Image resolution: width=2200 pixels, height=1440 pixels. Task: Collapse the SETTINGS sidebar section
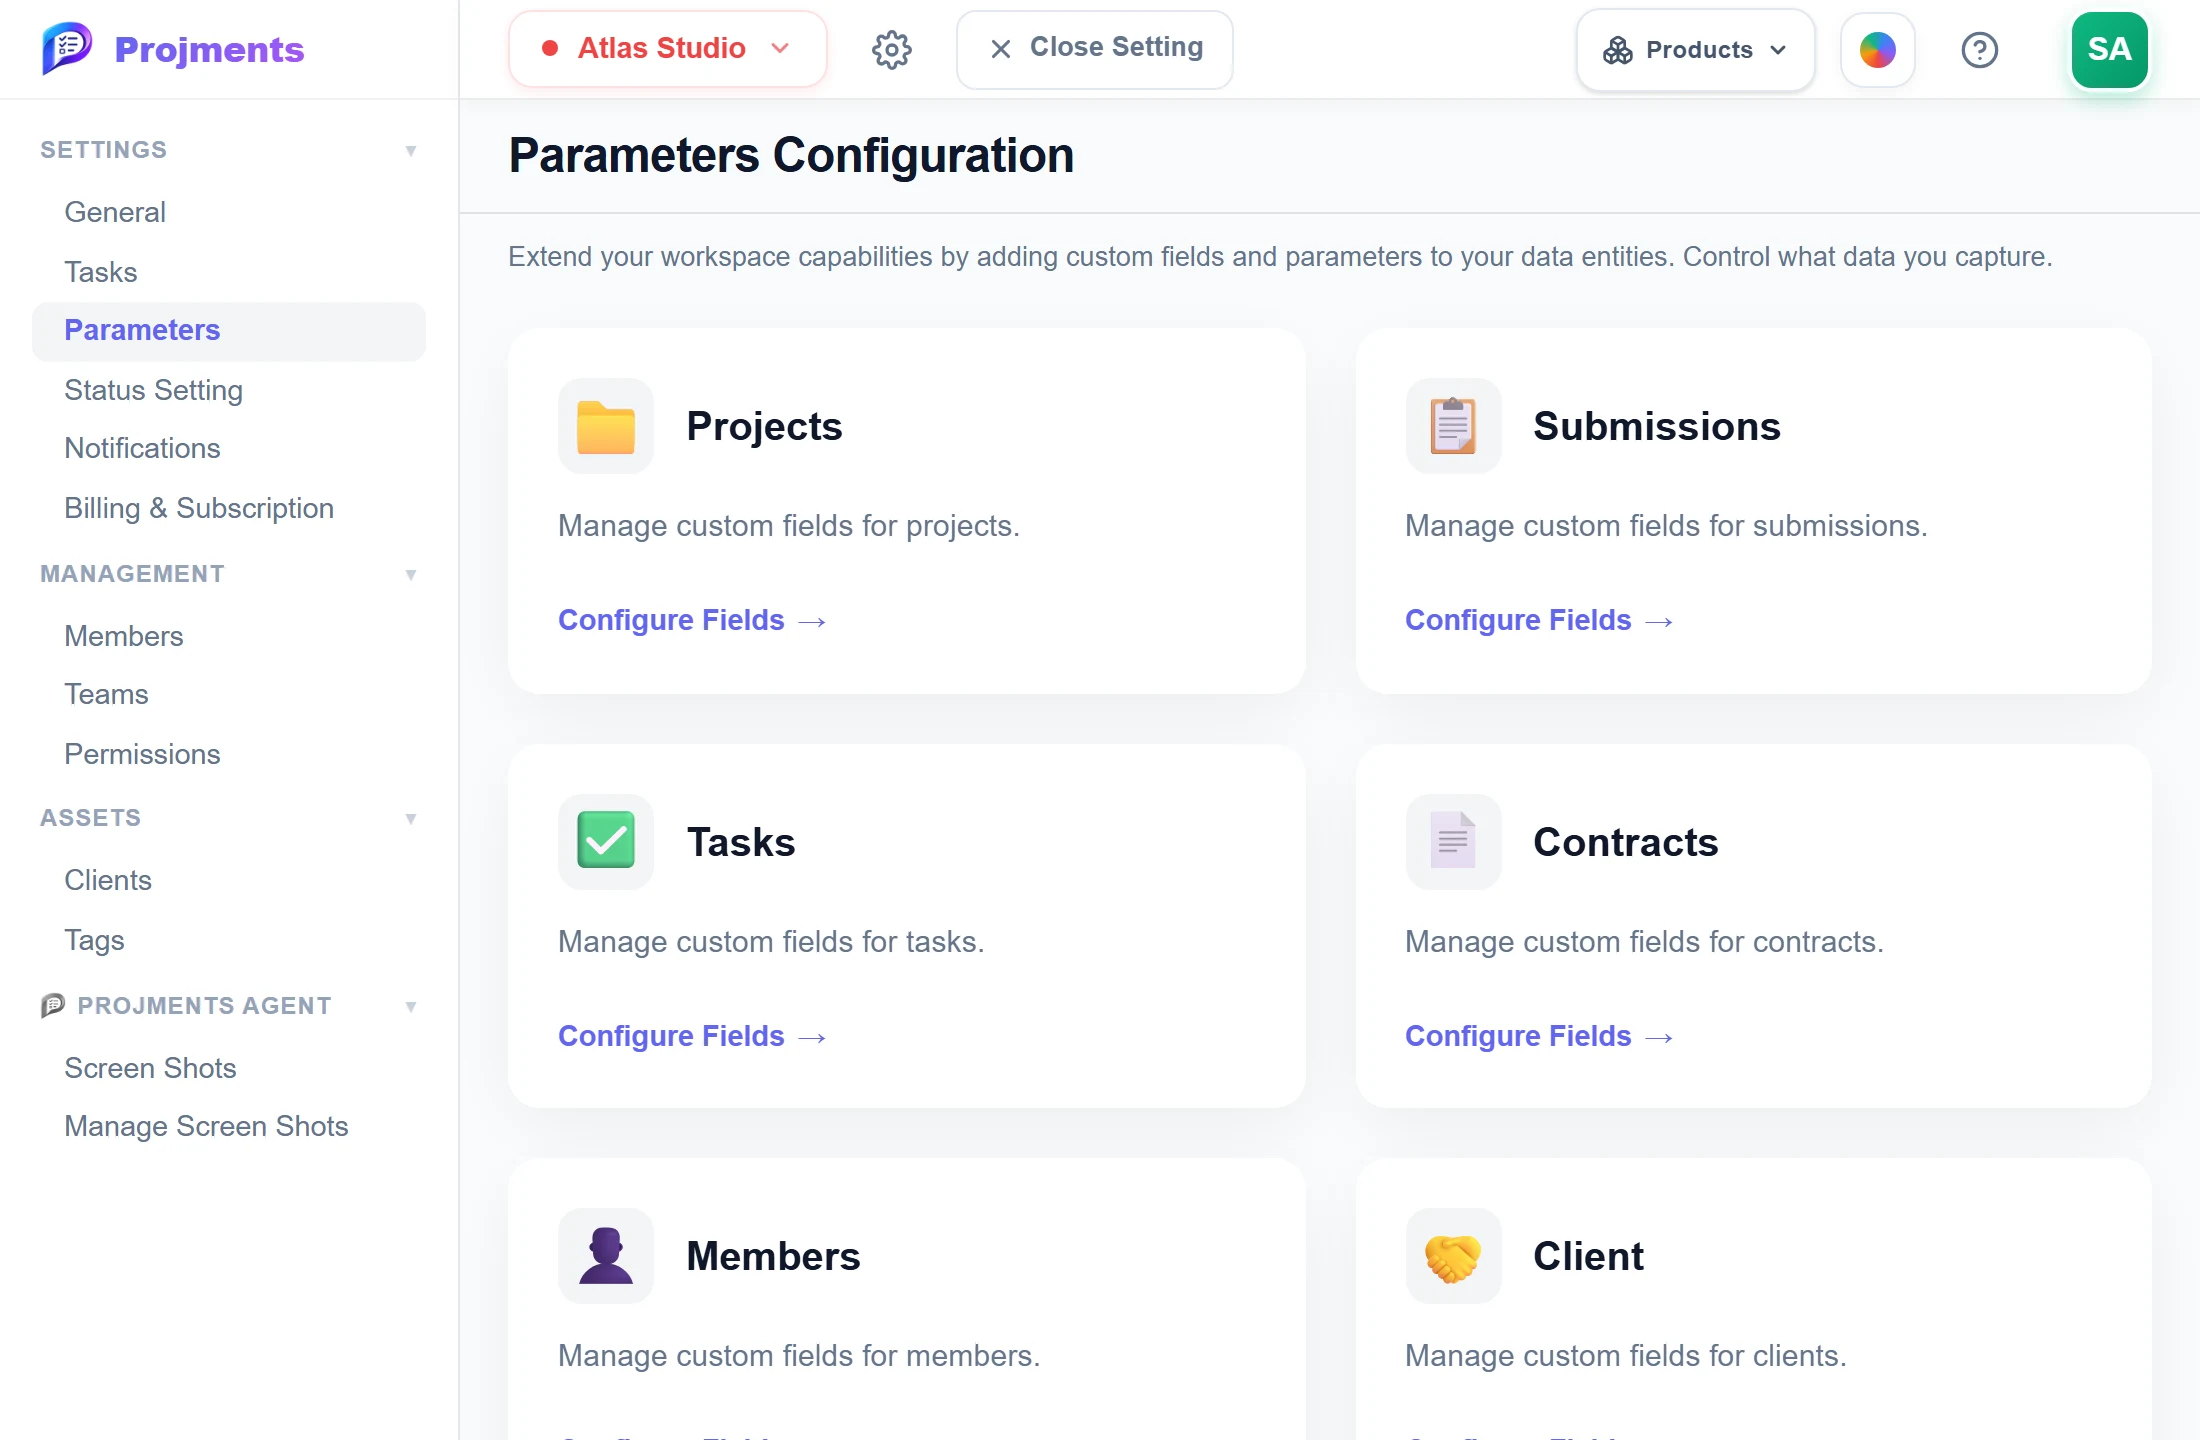[410, 151]
